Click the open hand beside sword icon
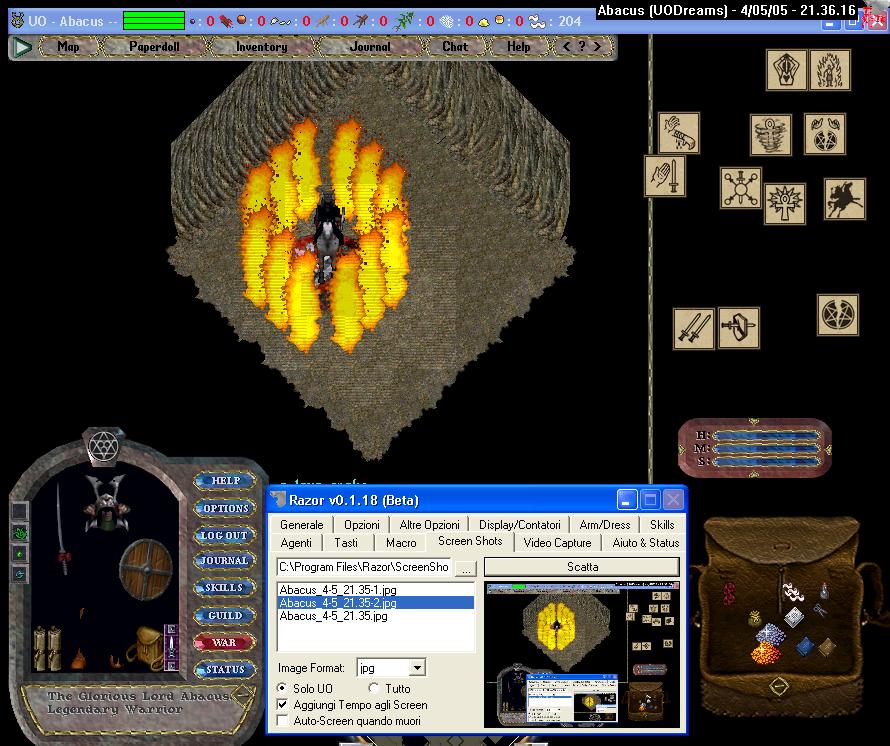Viewport: 890px width, 746px height. (x=665, y=177)
